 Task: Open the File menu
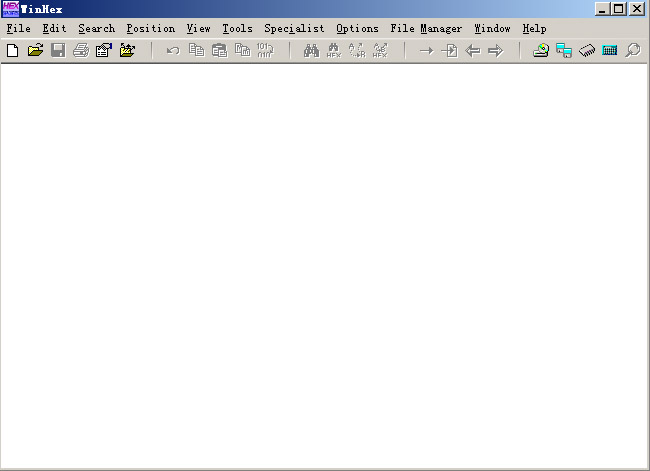tap(19, 29)
